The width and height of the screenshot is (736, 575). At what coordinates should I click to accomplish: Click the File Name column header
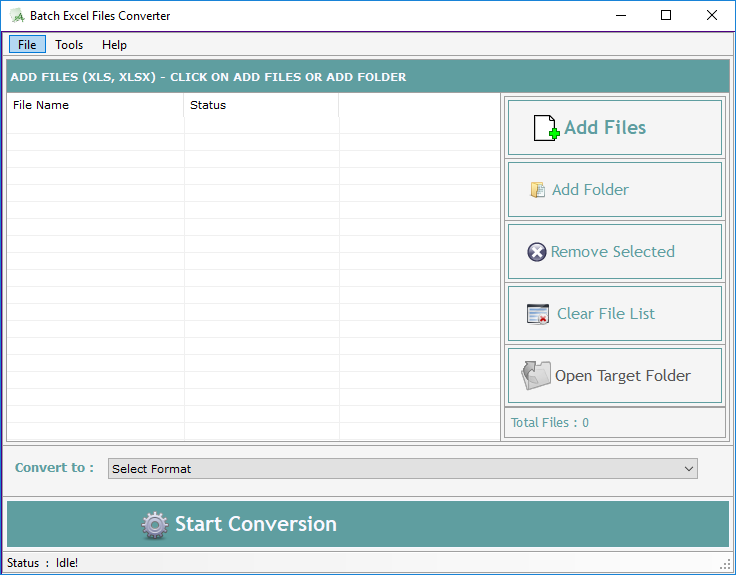95,105
